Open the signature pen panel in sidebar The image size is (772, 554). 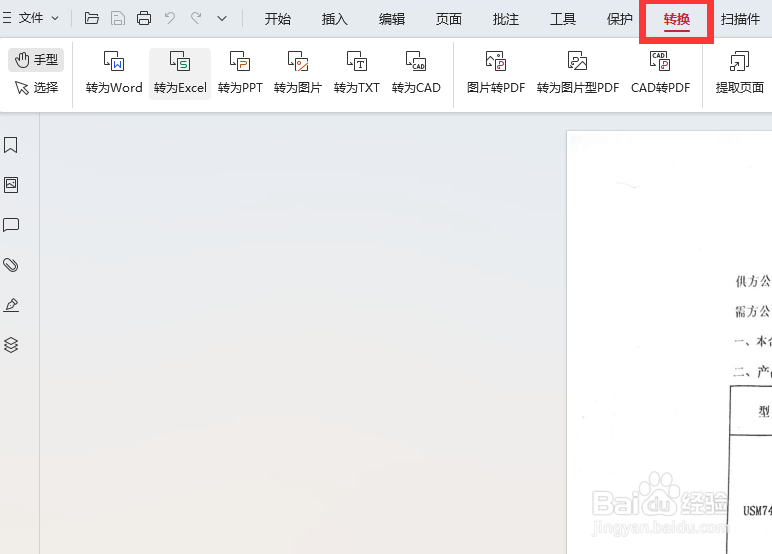(11, 305)
